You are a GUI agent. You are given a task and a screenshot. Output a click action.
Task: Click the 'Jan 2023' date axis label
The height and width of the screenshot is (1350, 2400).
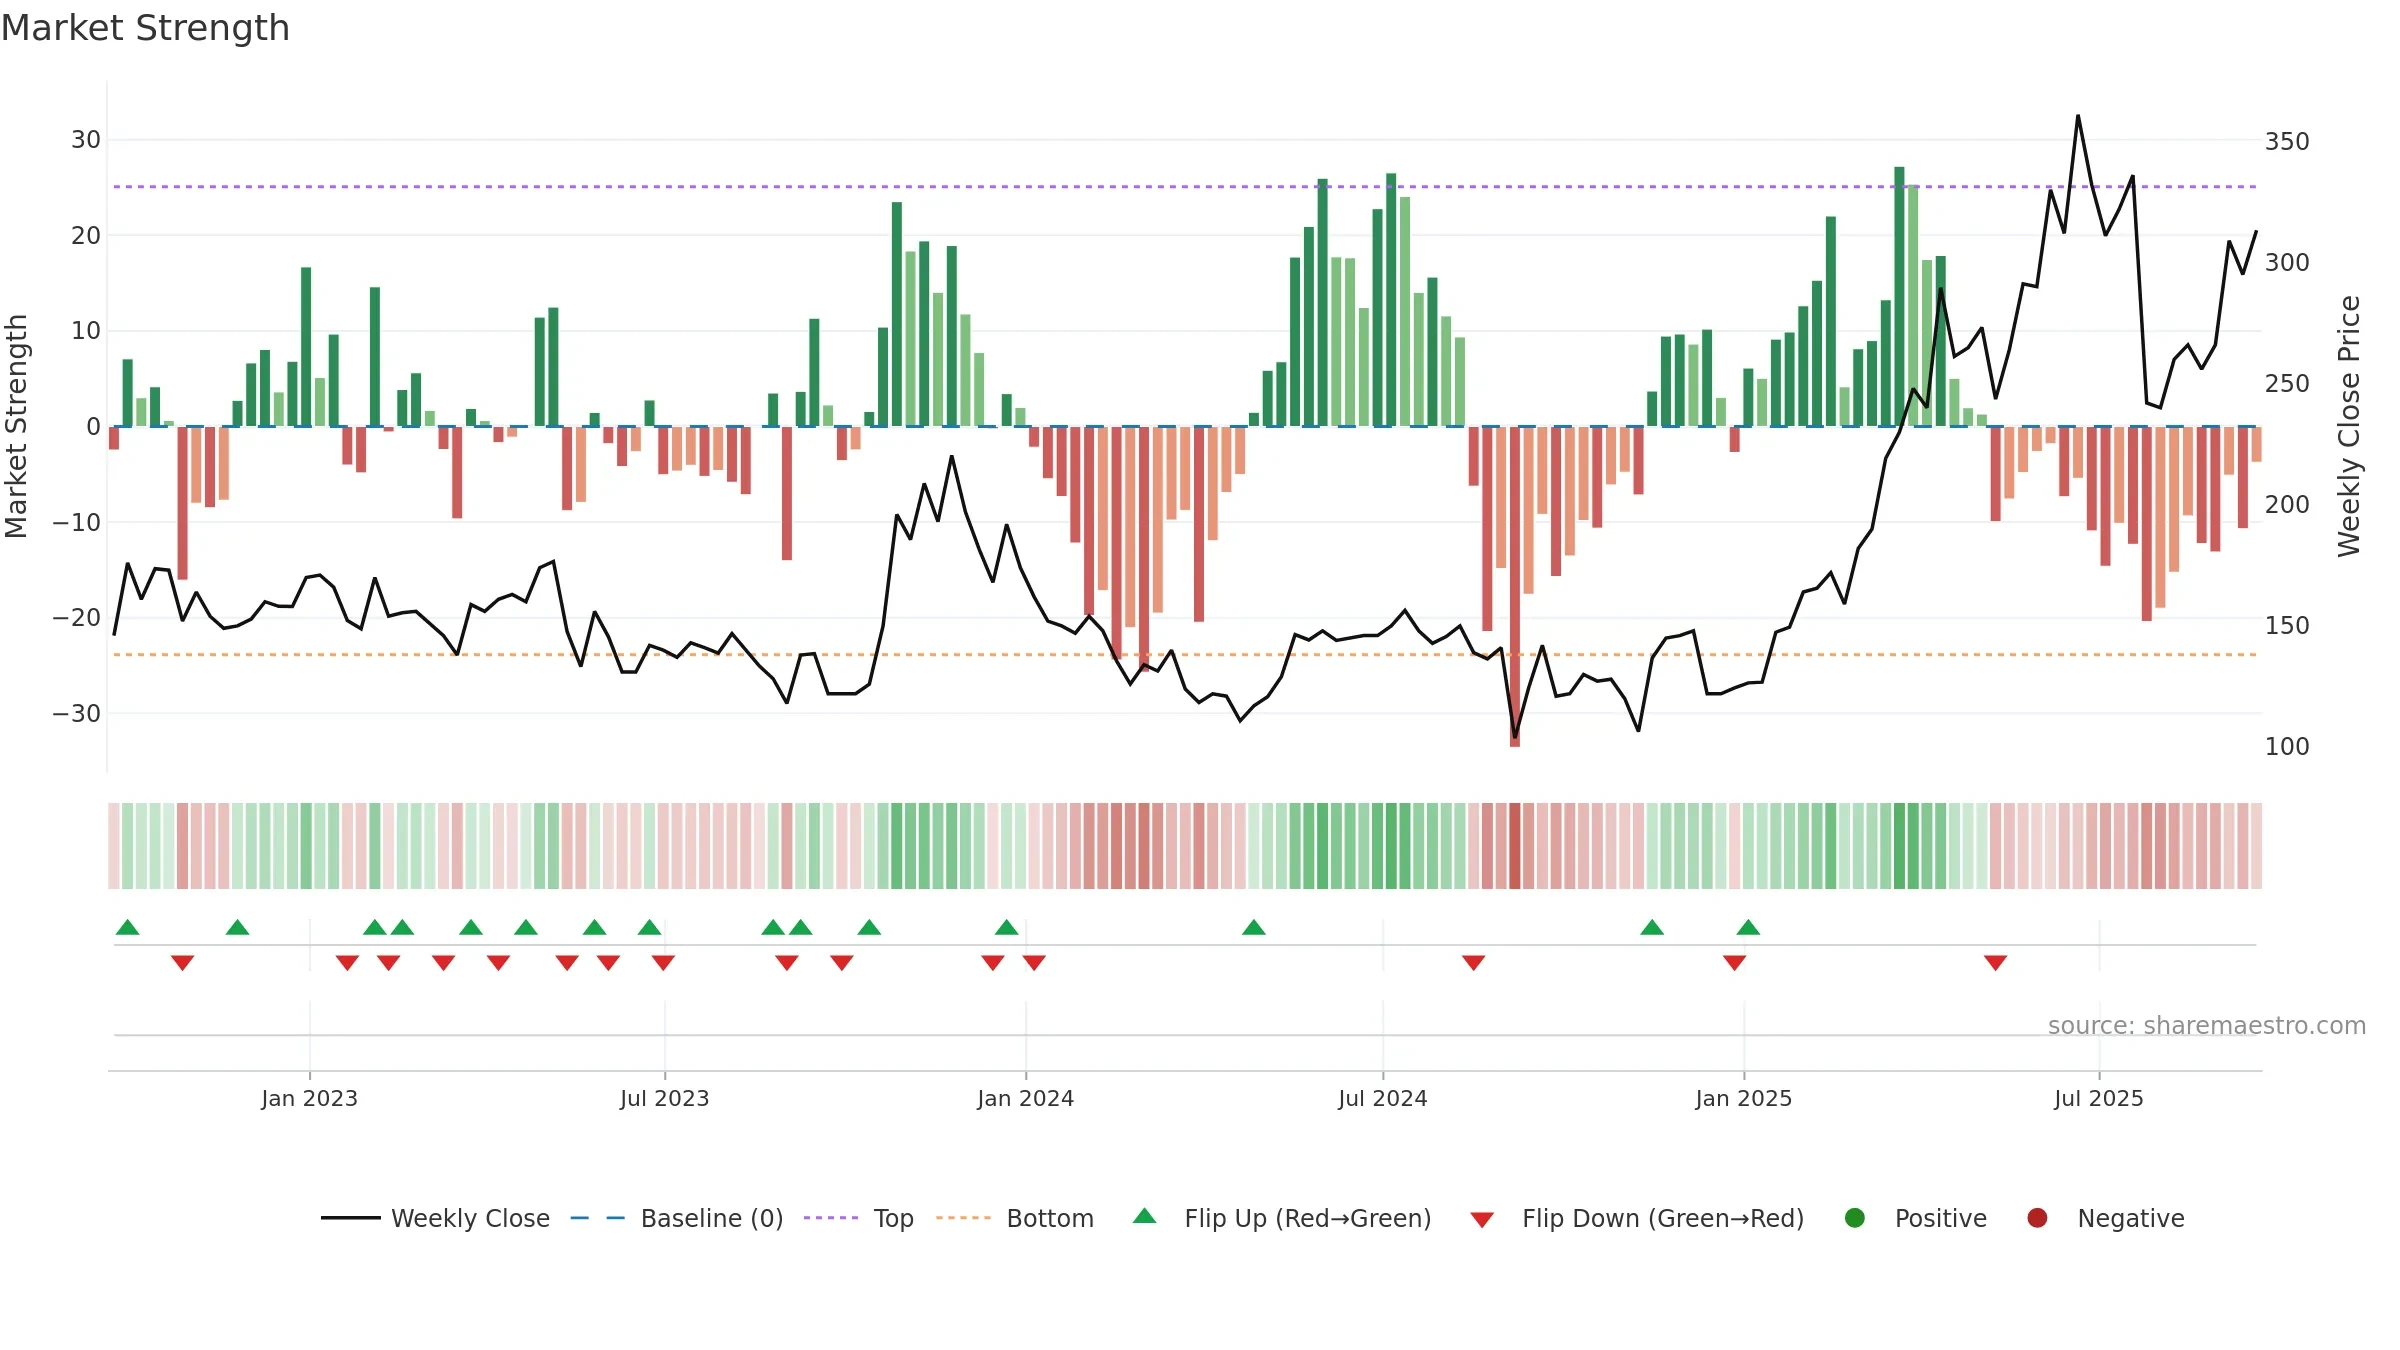(x=309, y=1098)
